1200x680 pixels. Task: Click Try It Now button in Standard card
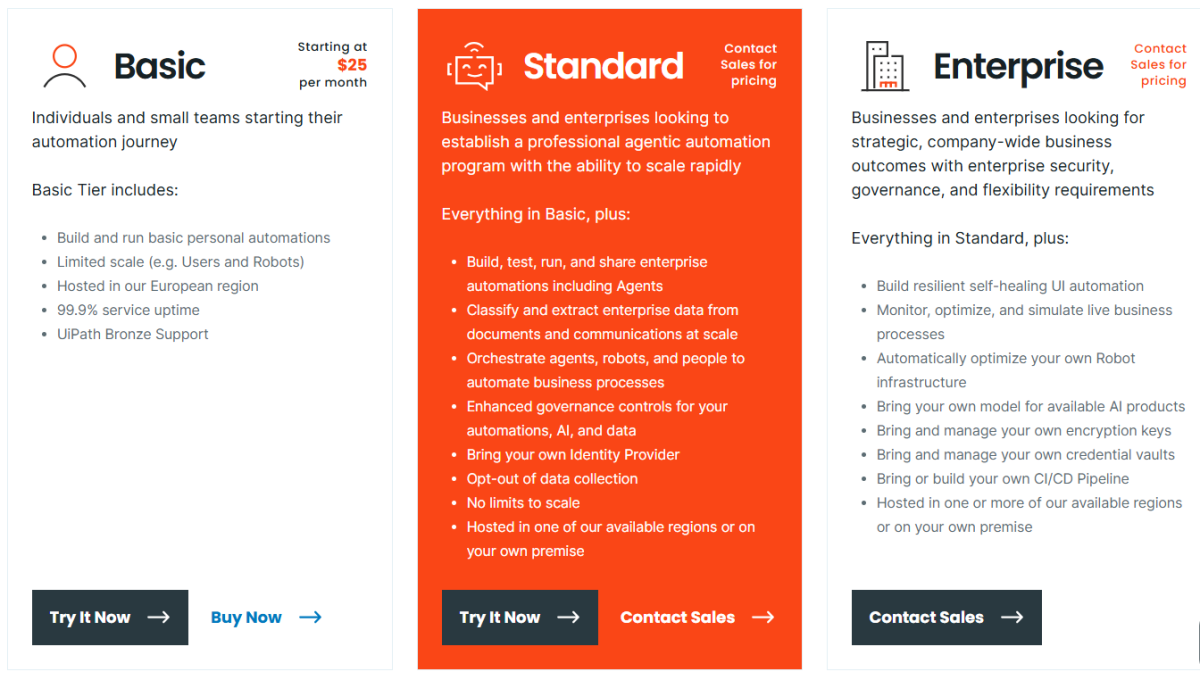point(520,617)
